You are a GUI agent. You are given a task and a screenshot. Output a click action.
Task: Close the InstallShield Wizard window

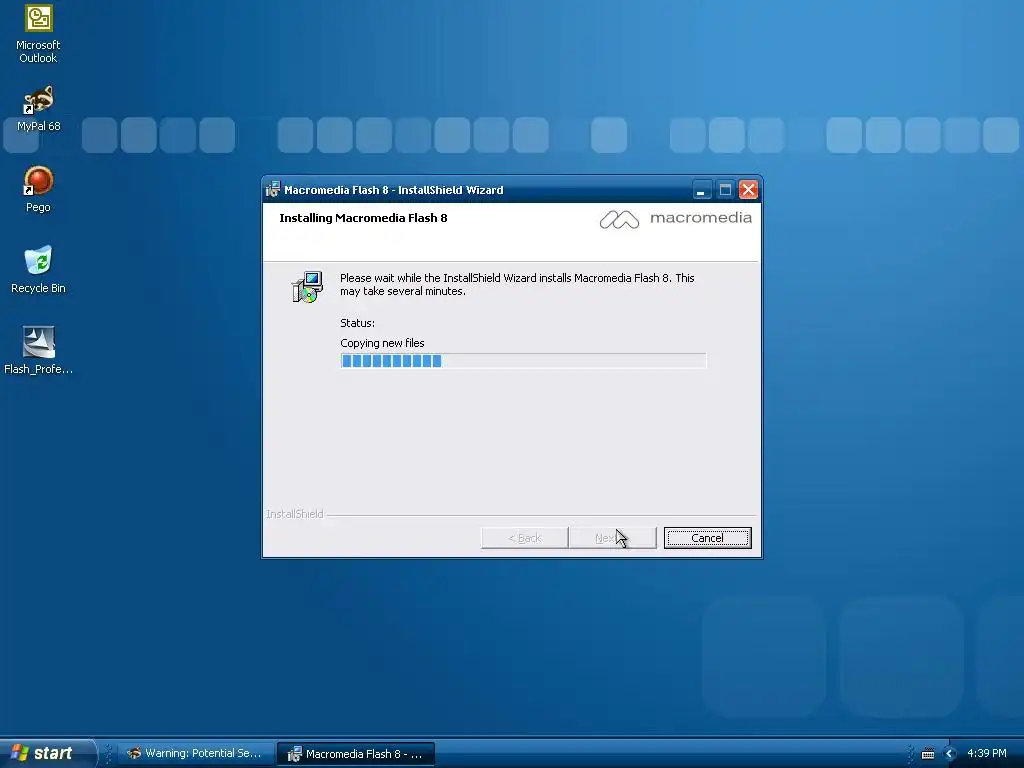pyautogui.click(x=748, y=190)
